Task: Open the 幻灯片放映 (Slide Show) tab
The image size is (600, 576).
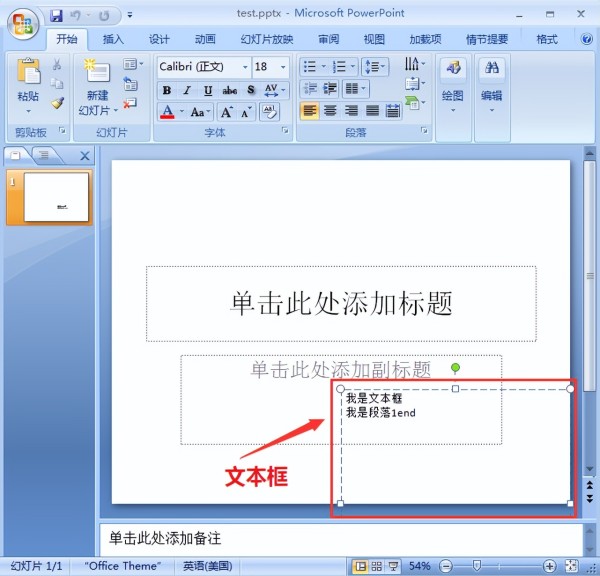Action: point(267,39)
